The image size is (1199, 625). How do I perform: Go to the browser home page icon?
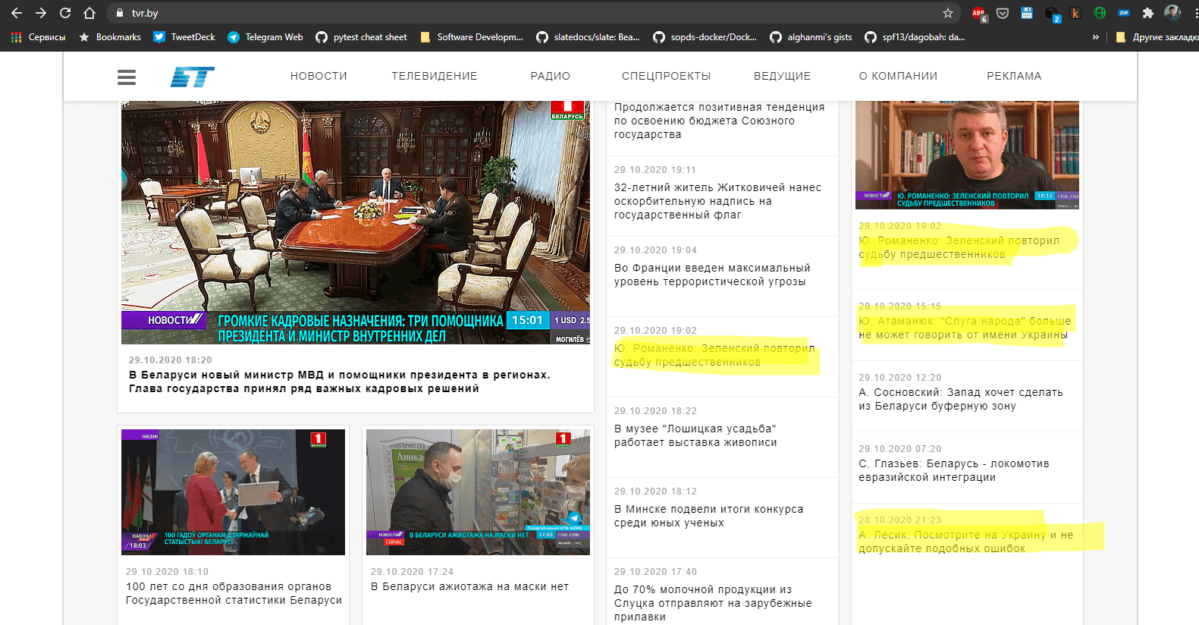point(90,13)
